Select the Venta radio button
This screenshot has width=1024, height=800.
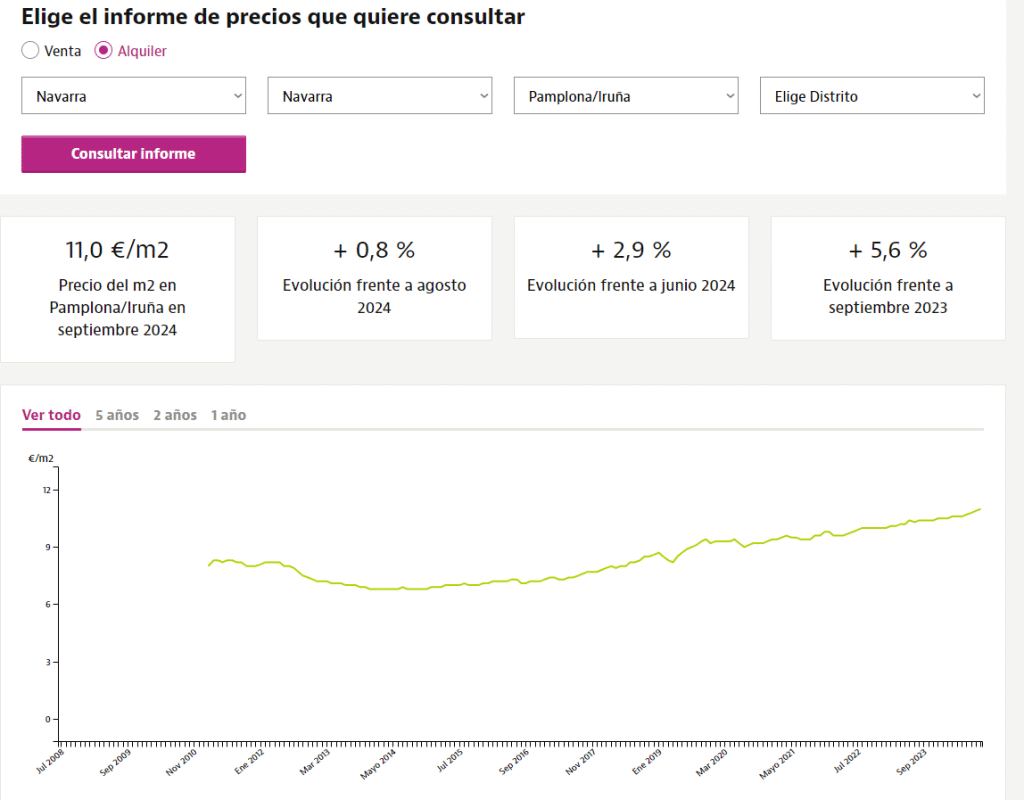30,50
